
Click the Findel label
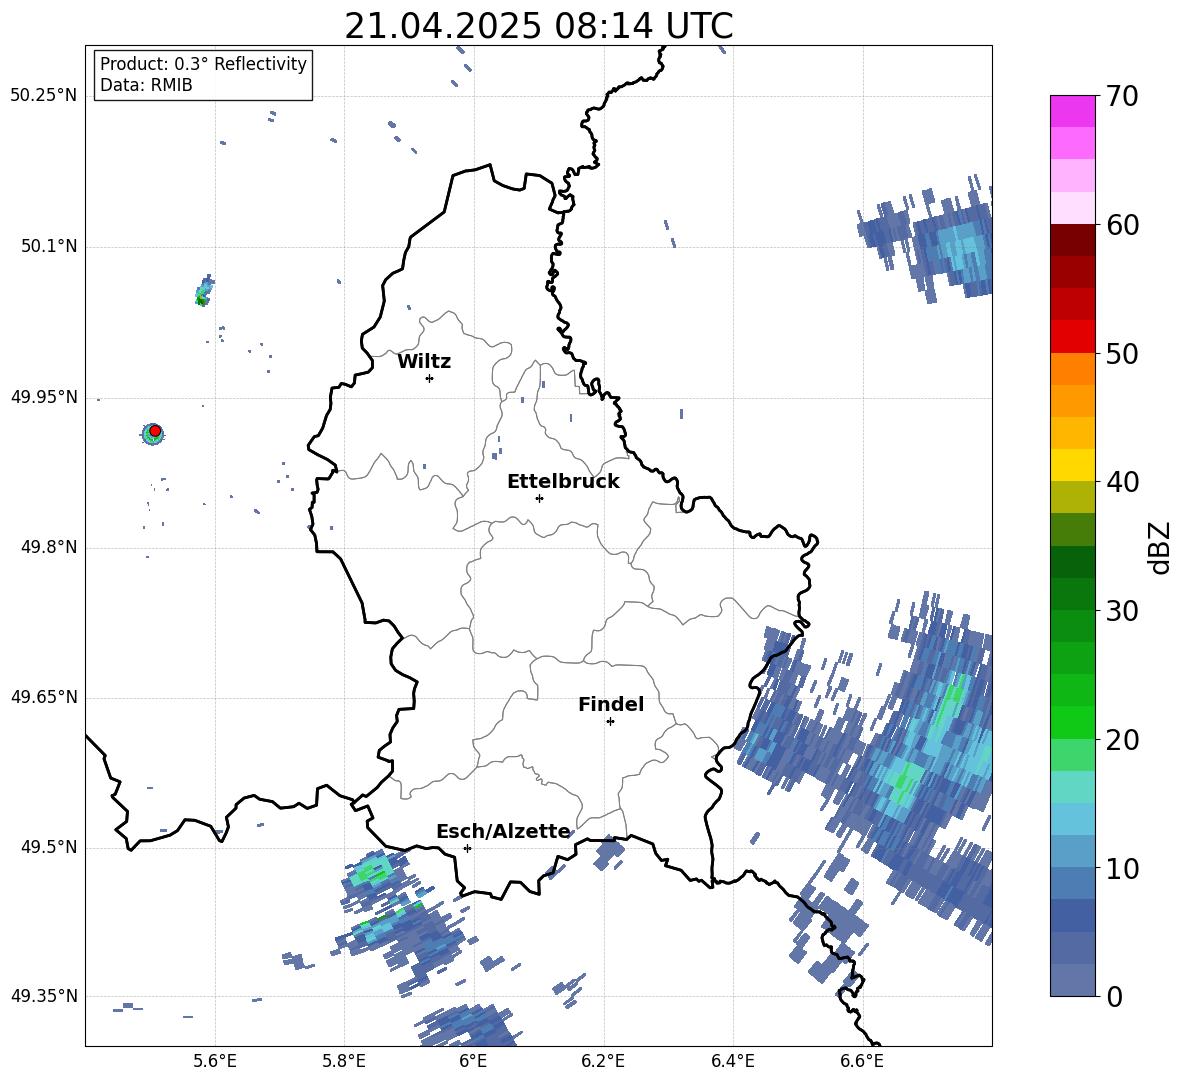[611, 704]
